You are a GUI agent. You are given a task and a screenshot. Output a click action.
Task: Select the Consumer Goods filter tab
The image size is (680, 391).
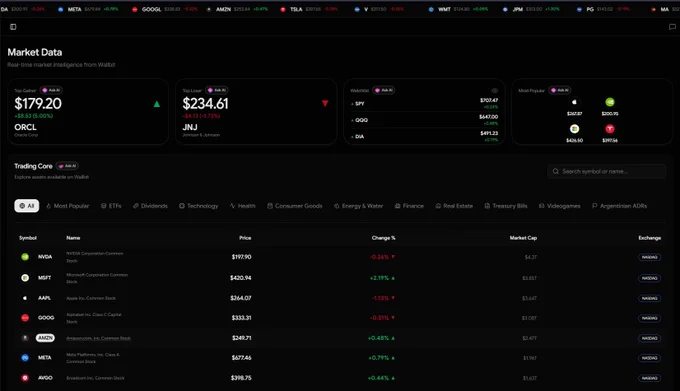tap(294, 206)
